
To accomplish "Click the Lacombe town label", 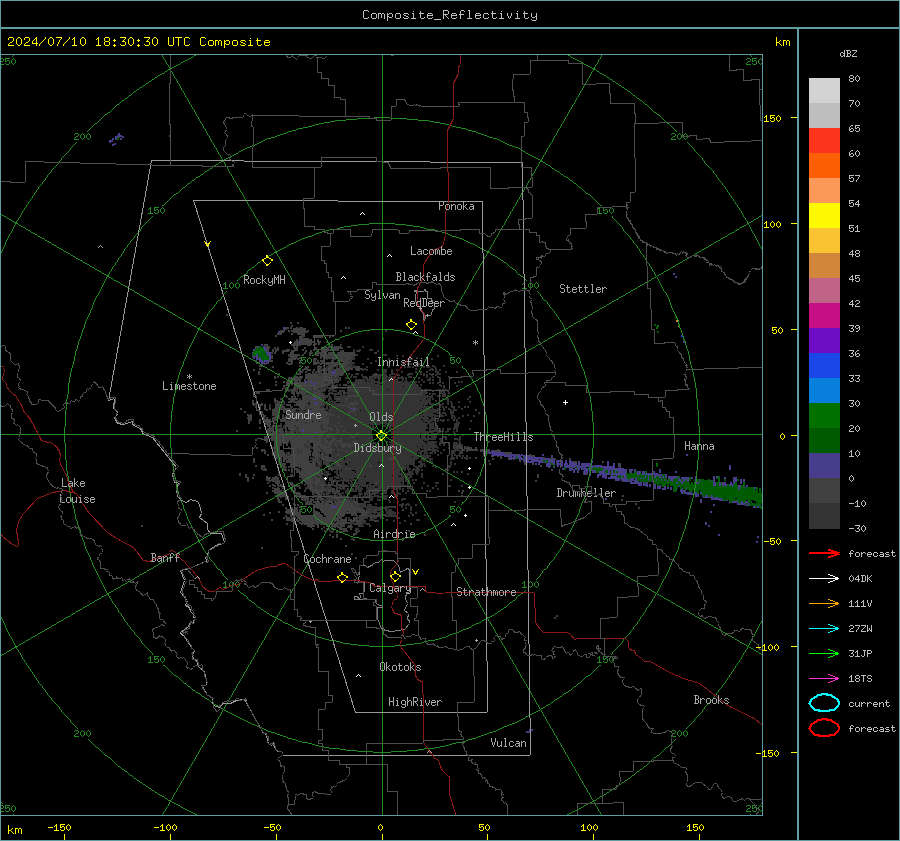I will 431,251.
